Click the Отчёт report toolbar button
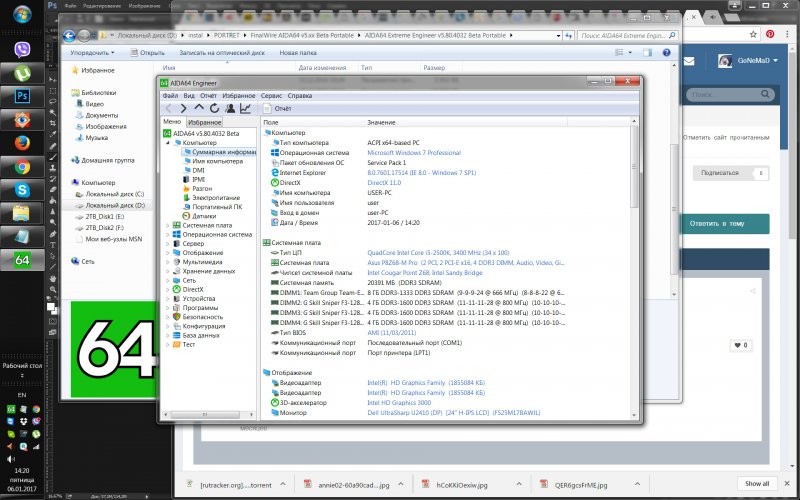The height and width of the screenshot is (500, 800). click(277, 108)
